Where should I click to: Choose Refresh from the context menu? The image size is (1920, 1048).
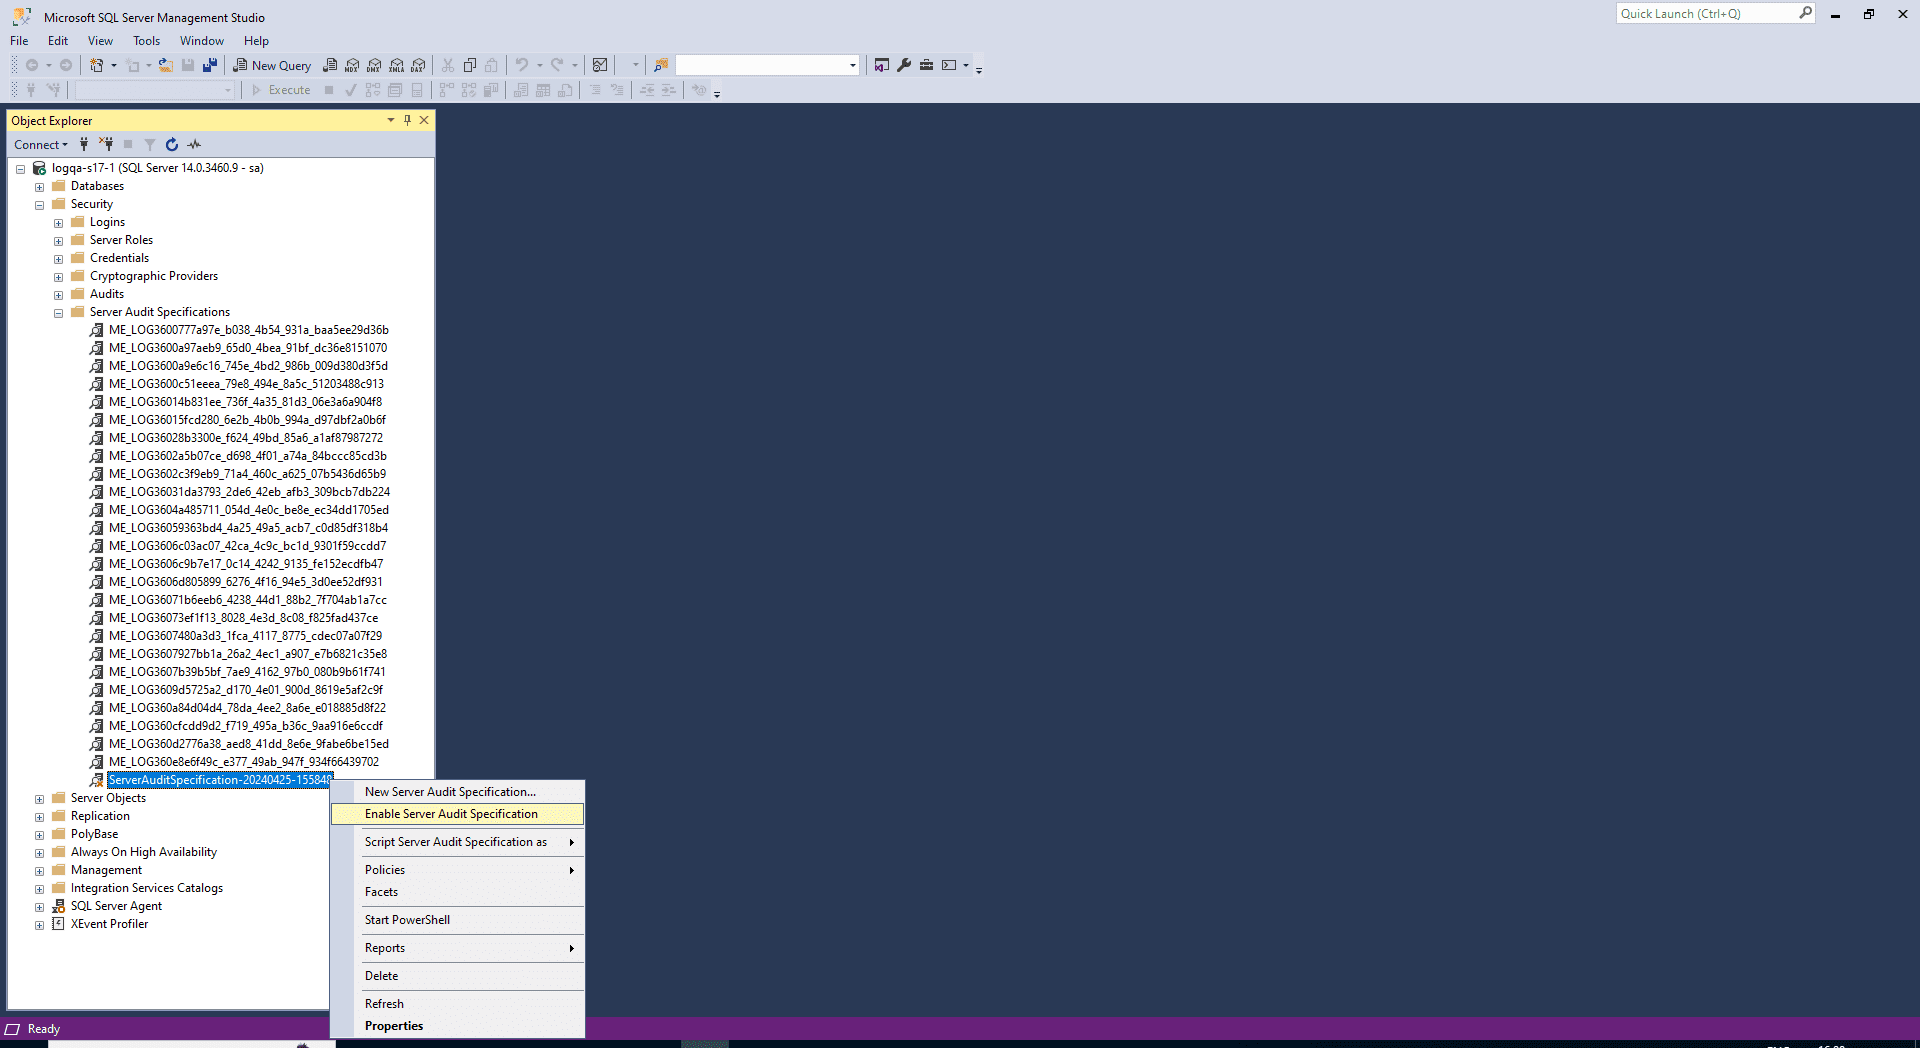click(x=458, y=1004)
